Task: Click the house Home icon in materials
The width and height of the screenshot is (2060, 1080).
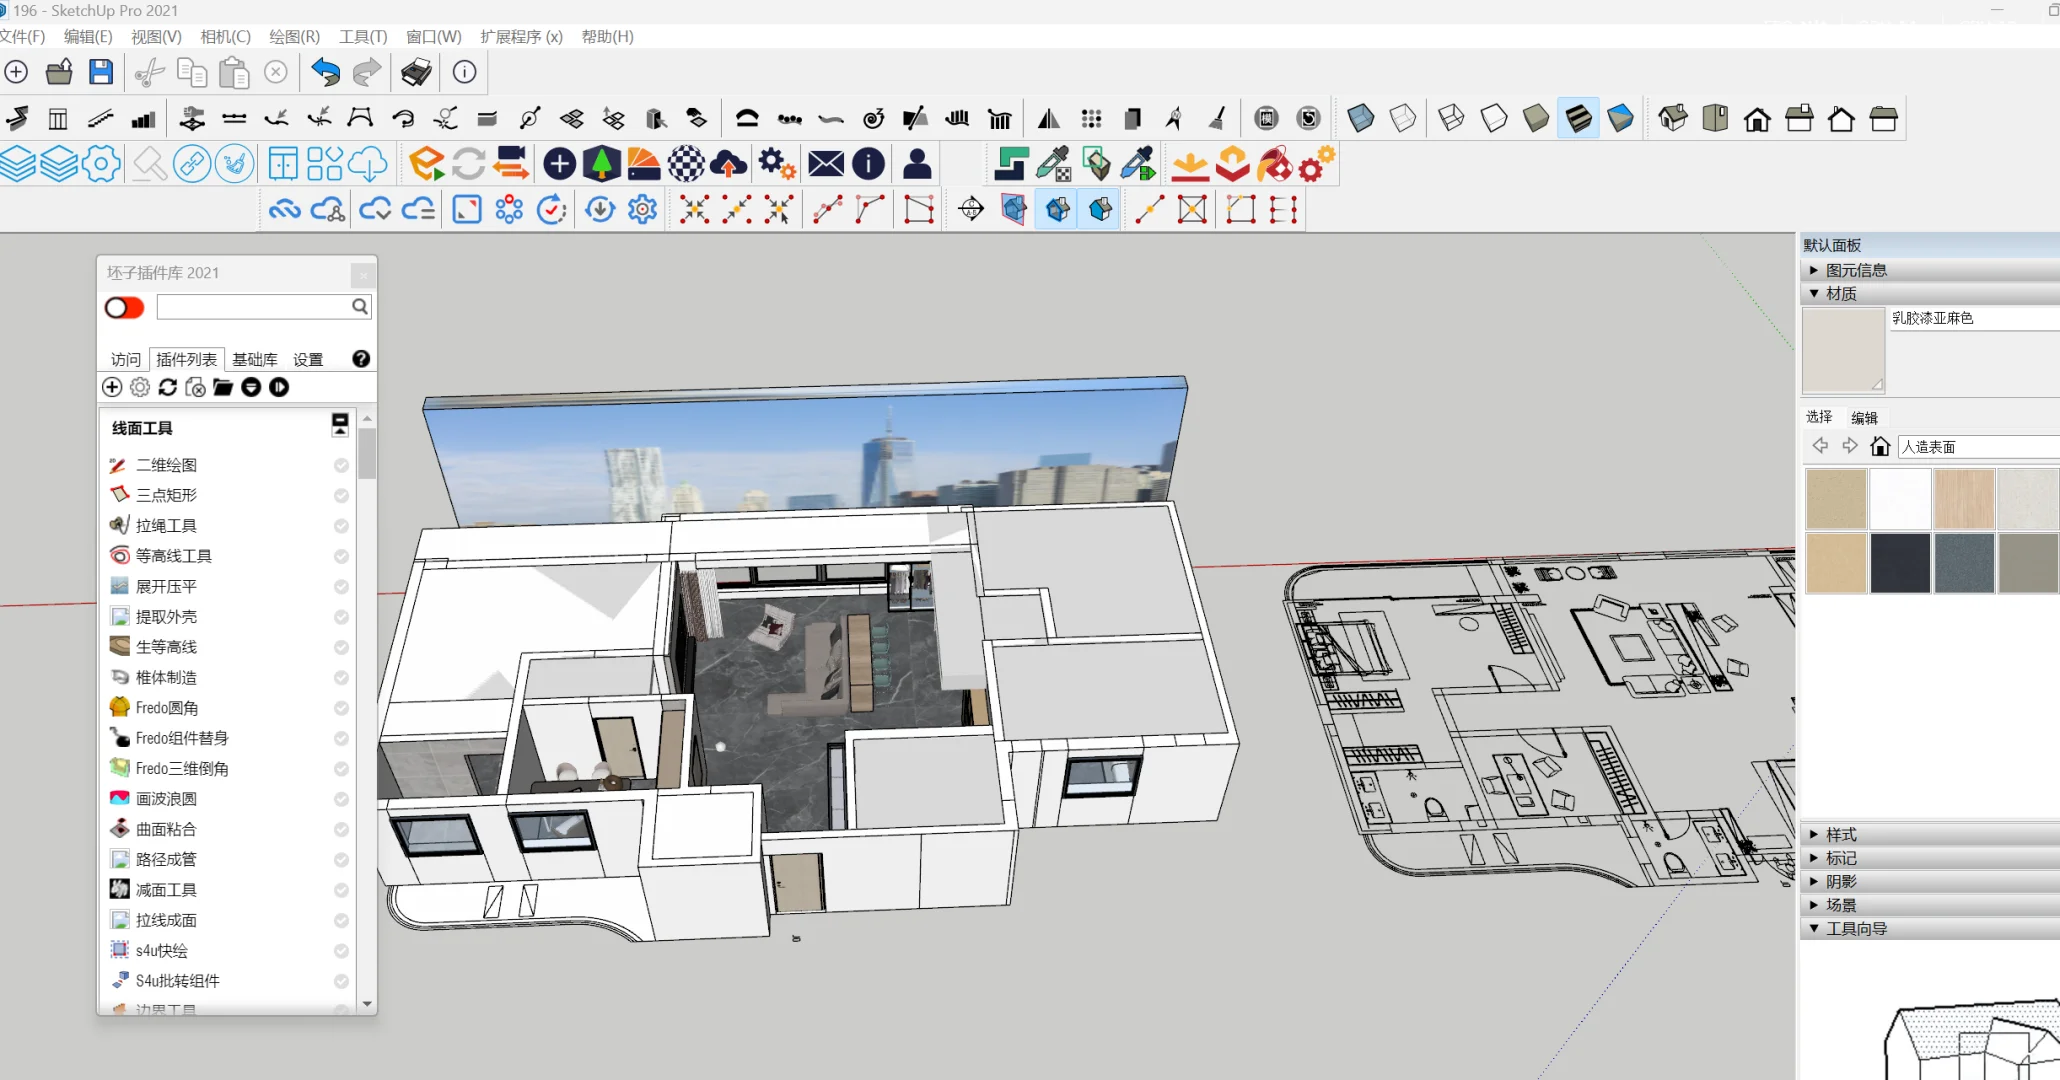Action: point(1880,446)
